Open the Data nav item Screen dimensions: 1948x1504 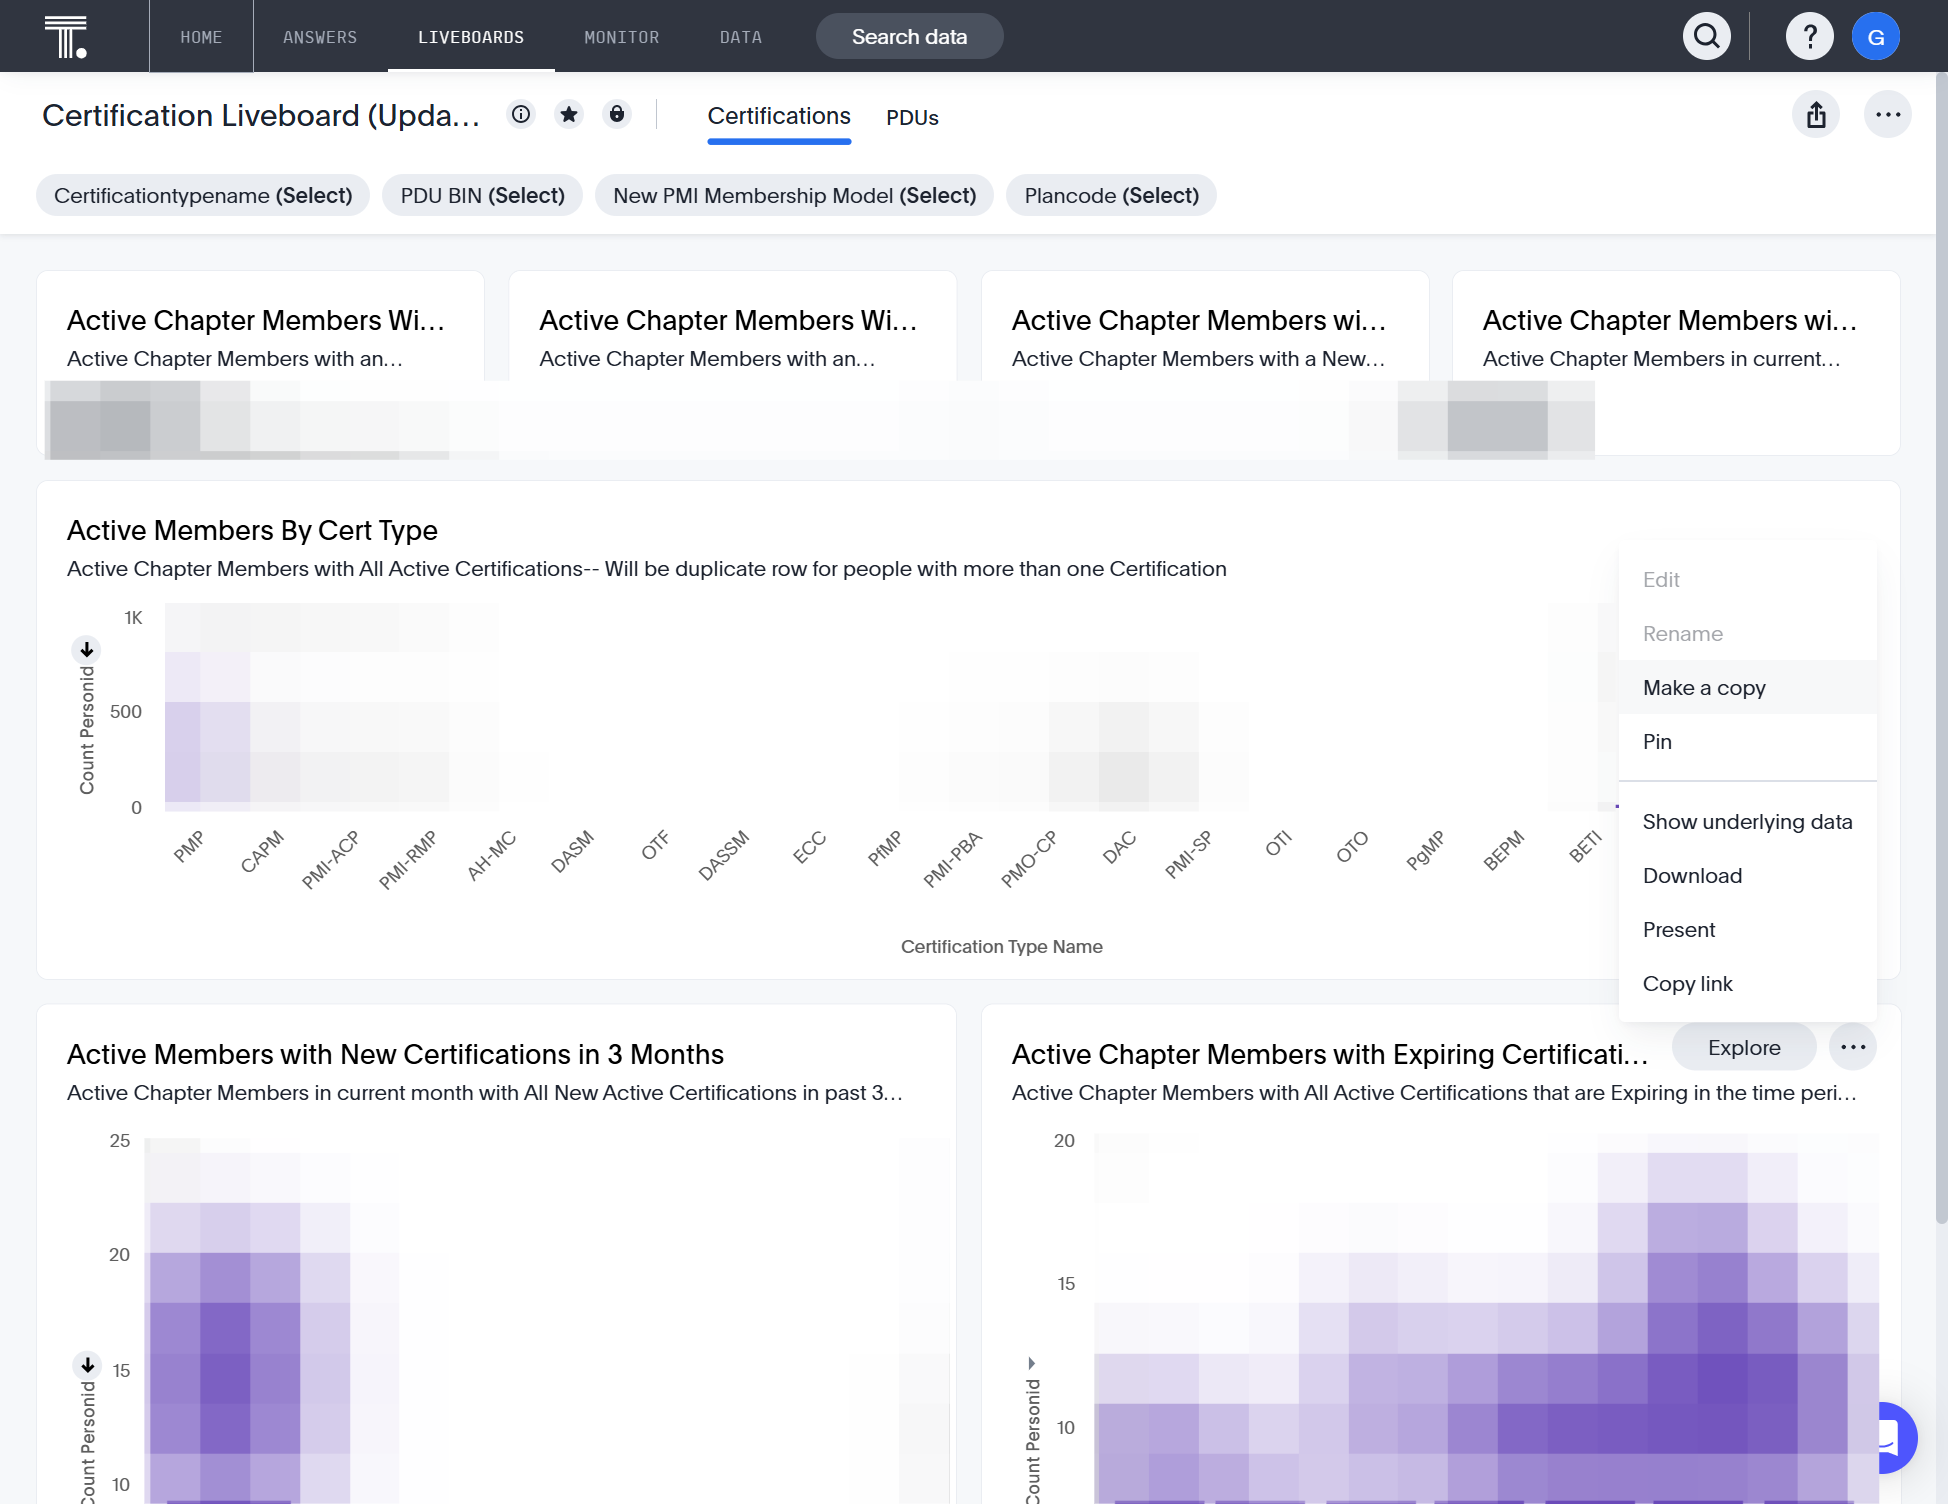coord(741,37)
